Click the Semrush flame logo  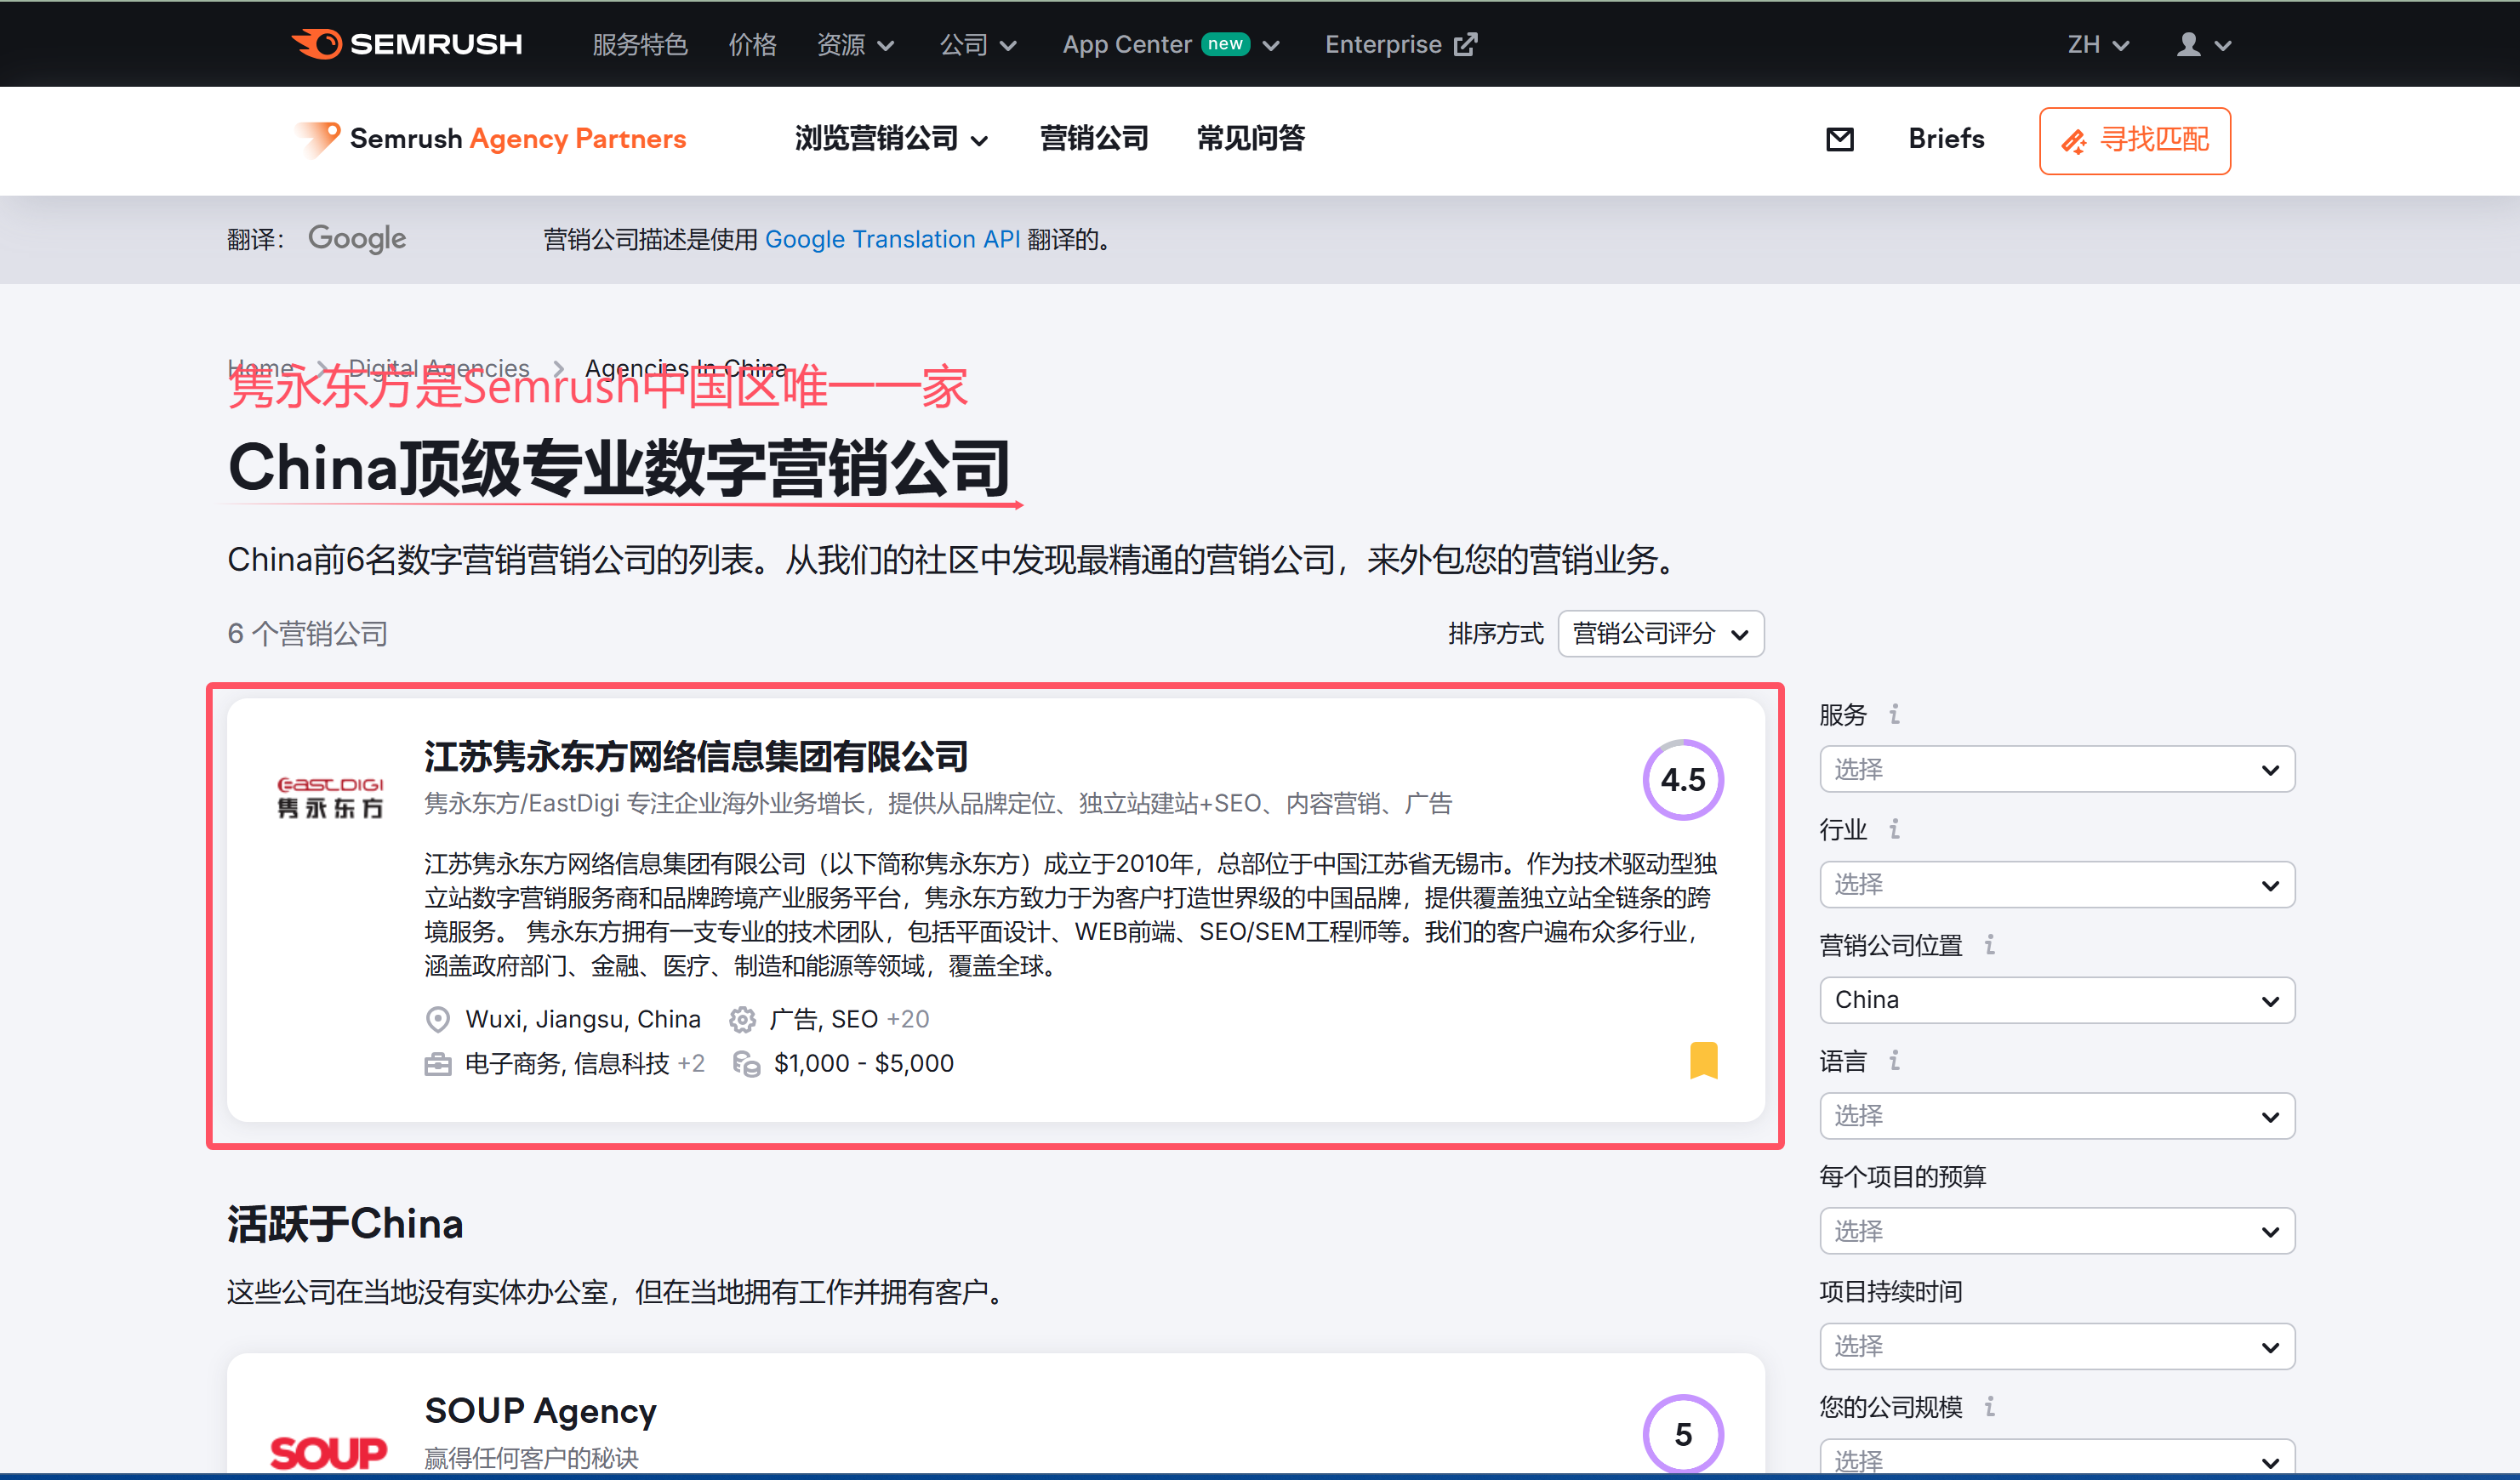406,44
